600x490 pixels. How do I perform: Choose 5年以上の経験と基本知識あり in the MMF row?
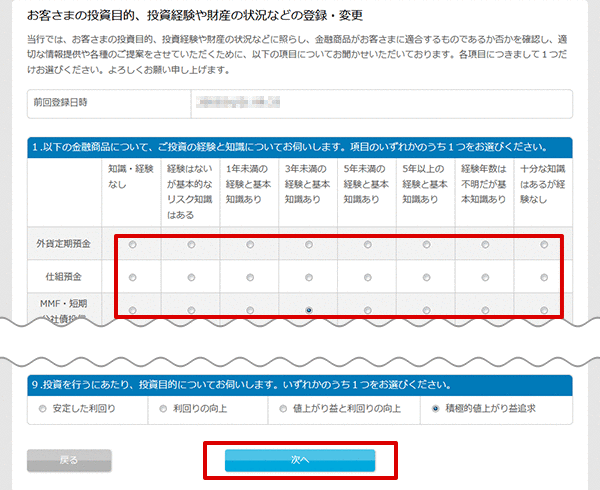426,310
